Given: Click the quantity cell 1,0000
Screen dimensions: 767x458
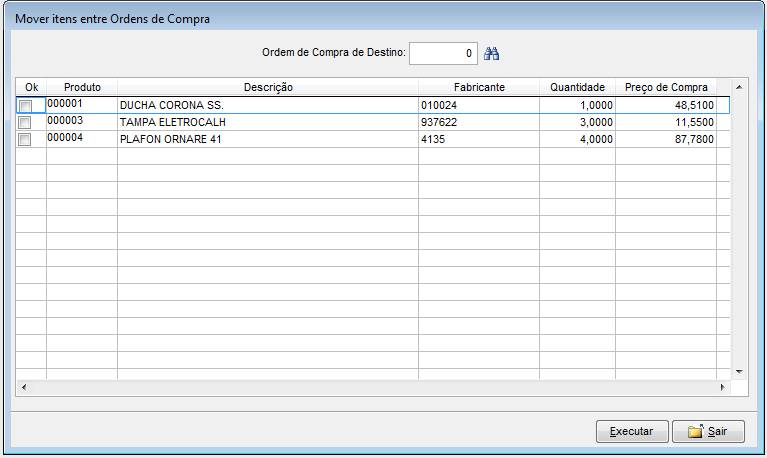Looking at the screenshot, I should click(x=577, y=105).
